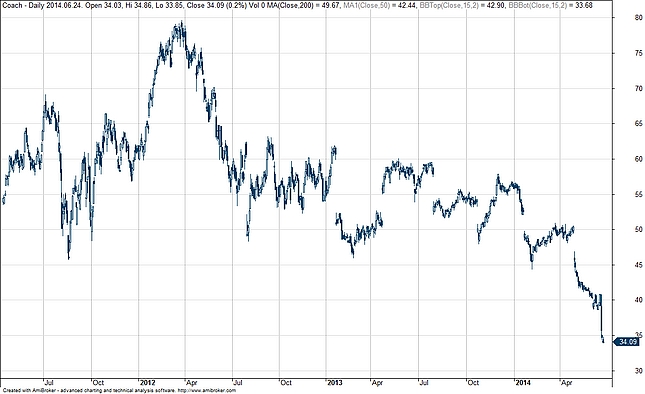
Task: Select the 70 price axis label
Action: [x=638, y=88]
